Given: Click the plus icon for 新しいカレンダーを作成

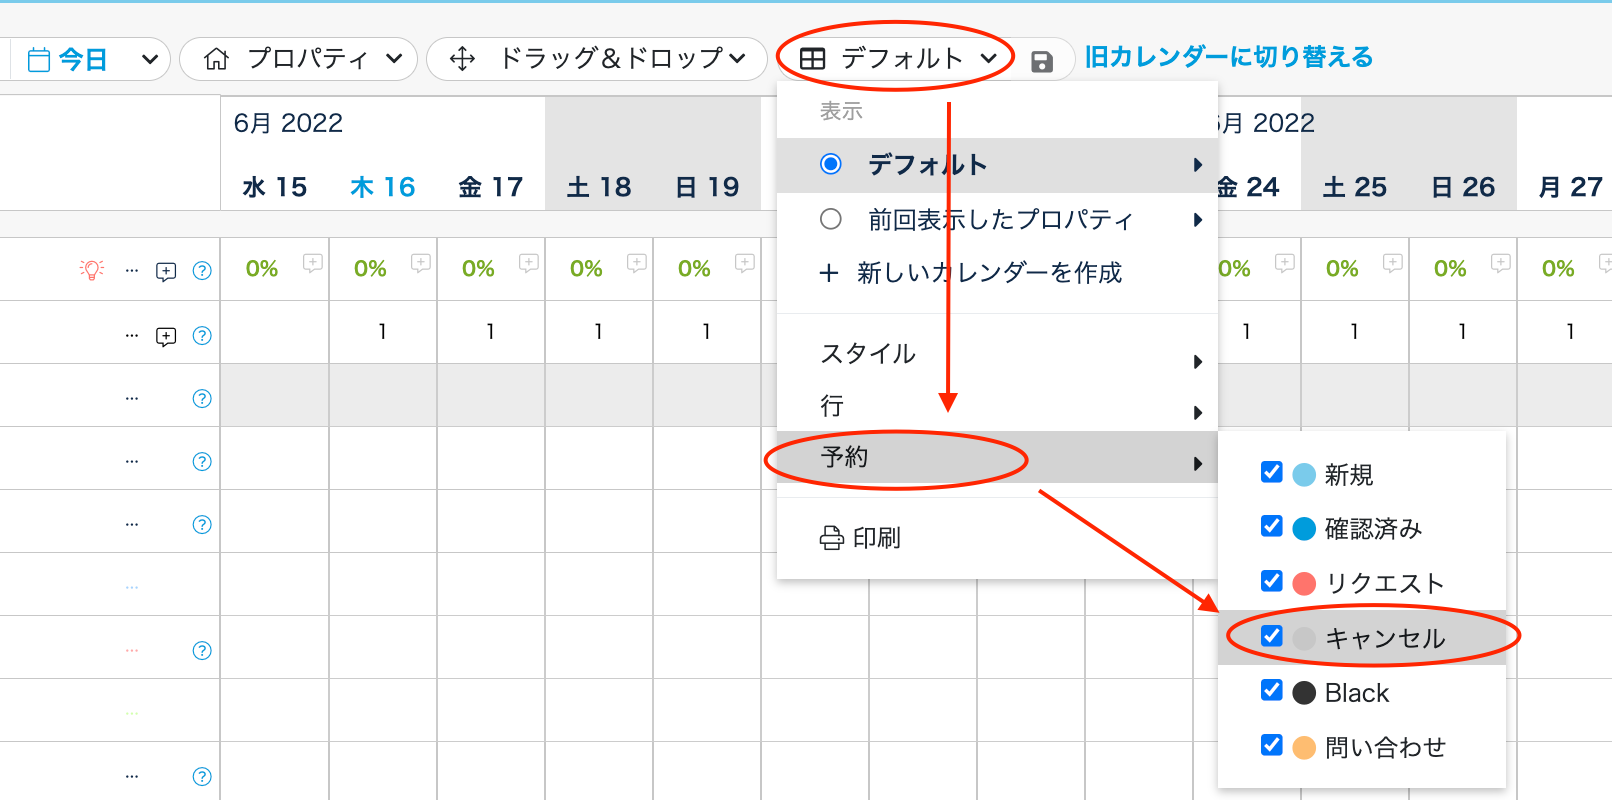Looking at the screenshot, I should [829, 273].
